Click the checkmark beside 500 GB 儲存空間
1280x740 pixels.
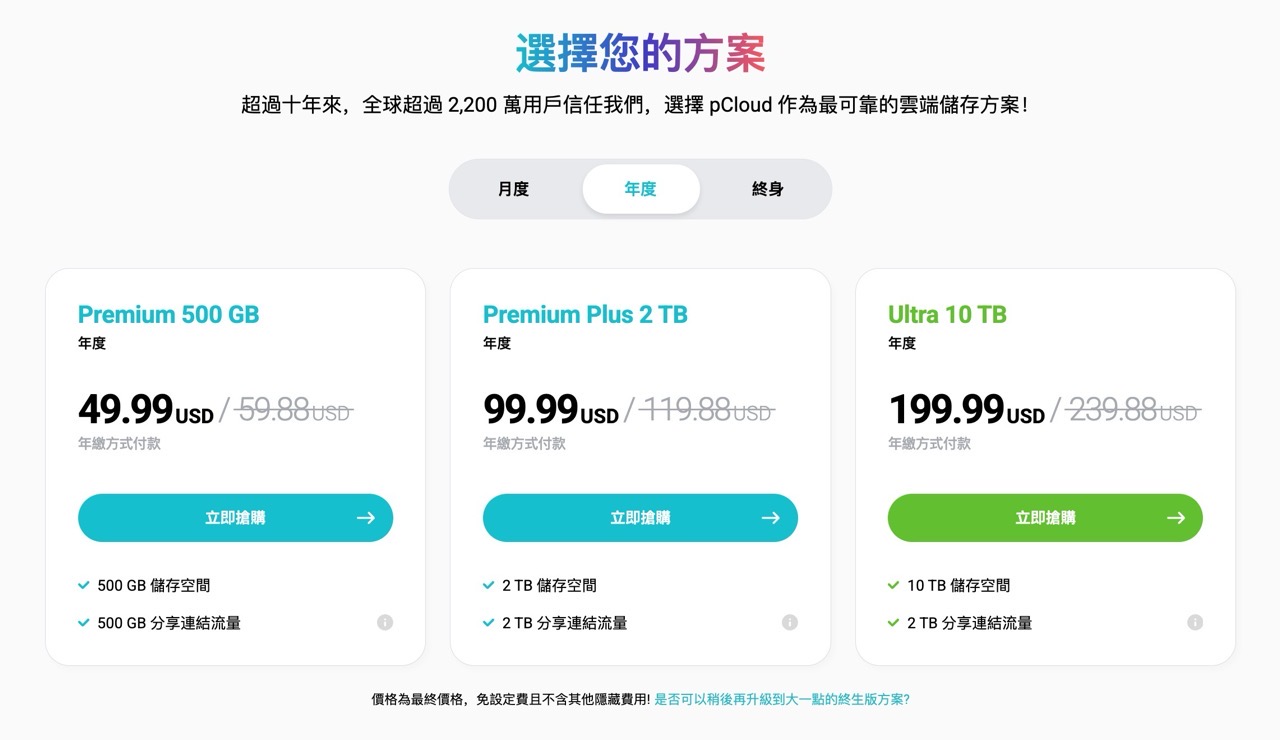coord(83,585)
